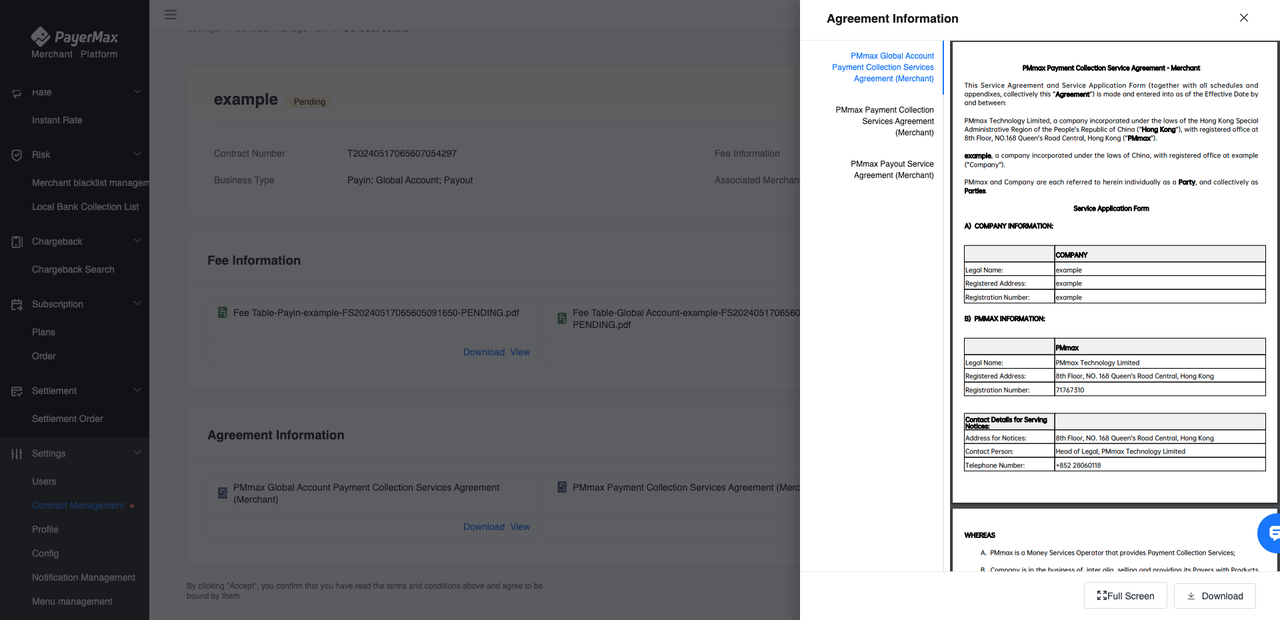1280x620 pixels.
Task: Collapse the Rate menu chevron
Action: click(137, 92)
